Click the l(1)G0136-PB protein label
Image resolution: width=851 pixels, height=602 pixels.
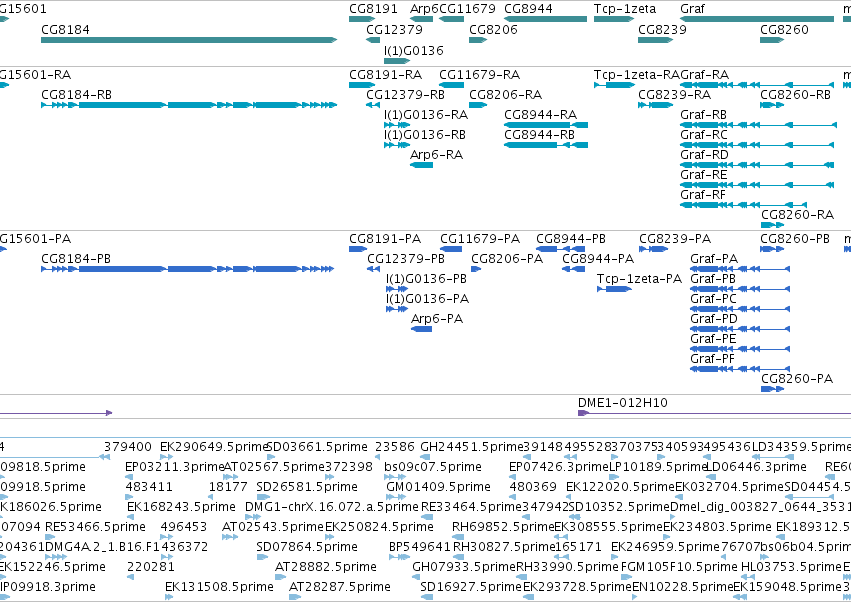pyautogui.click(x=427, y=278)
